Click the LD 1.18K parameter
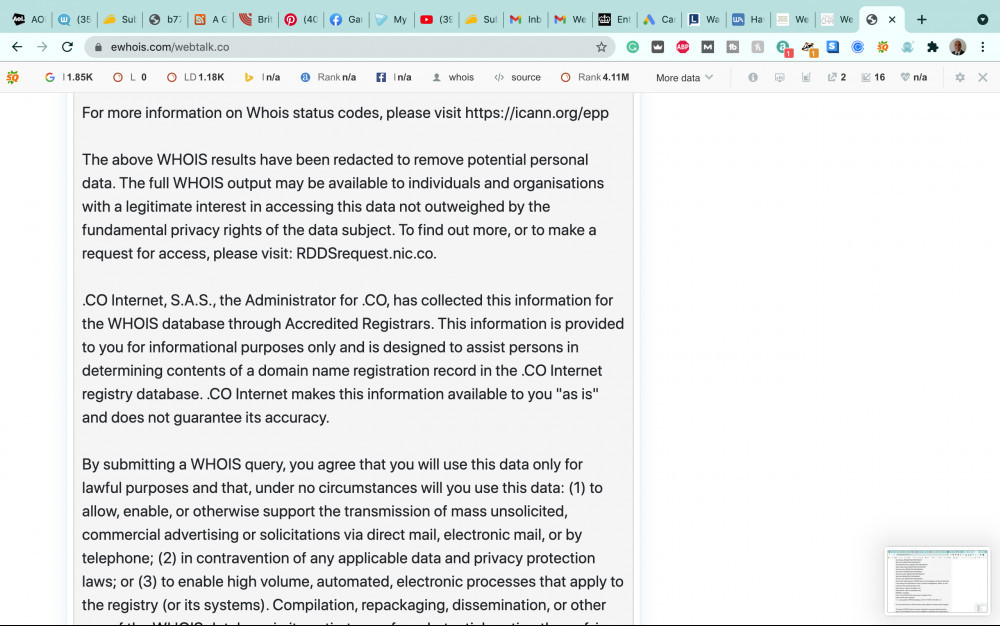 (x=195, y=77)
